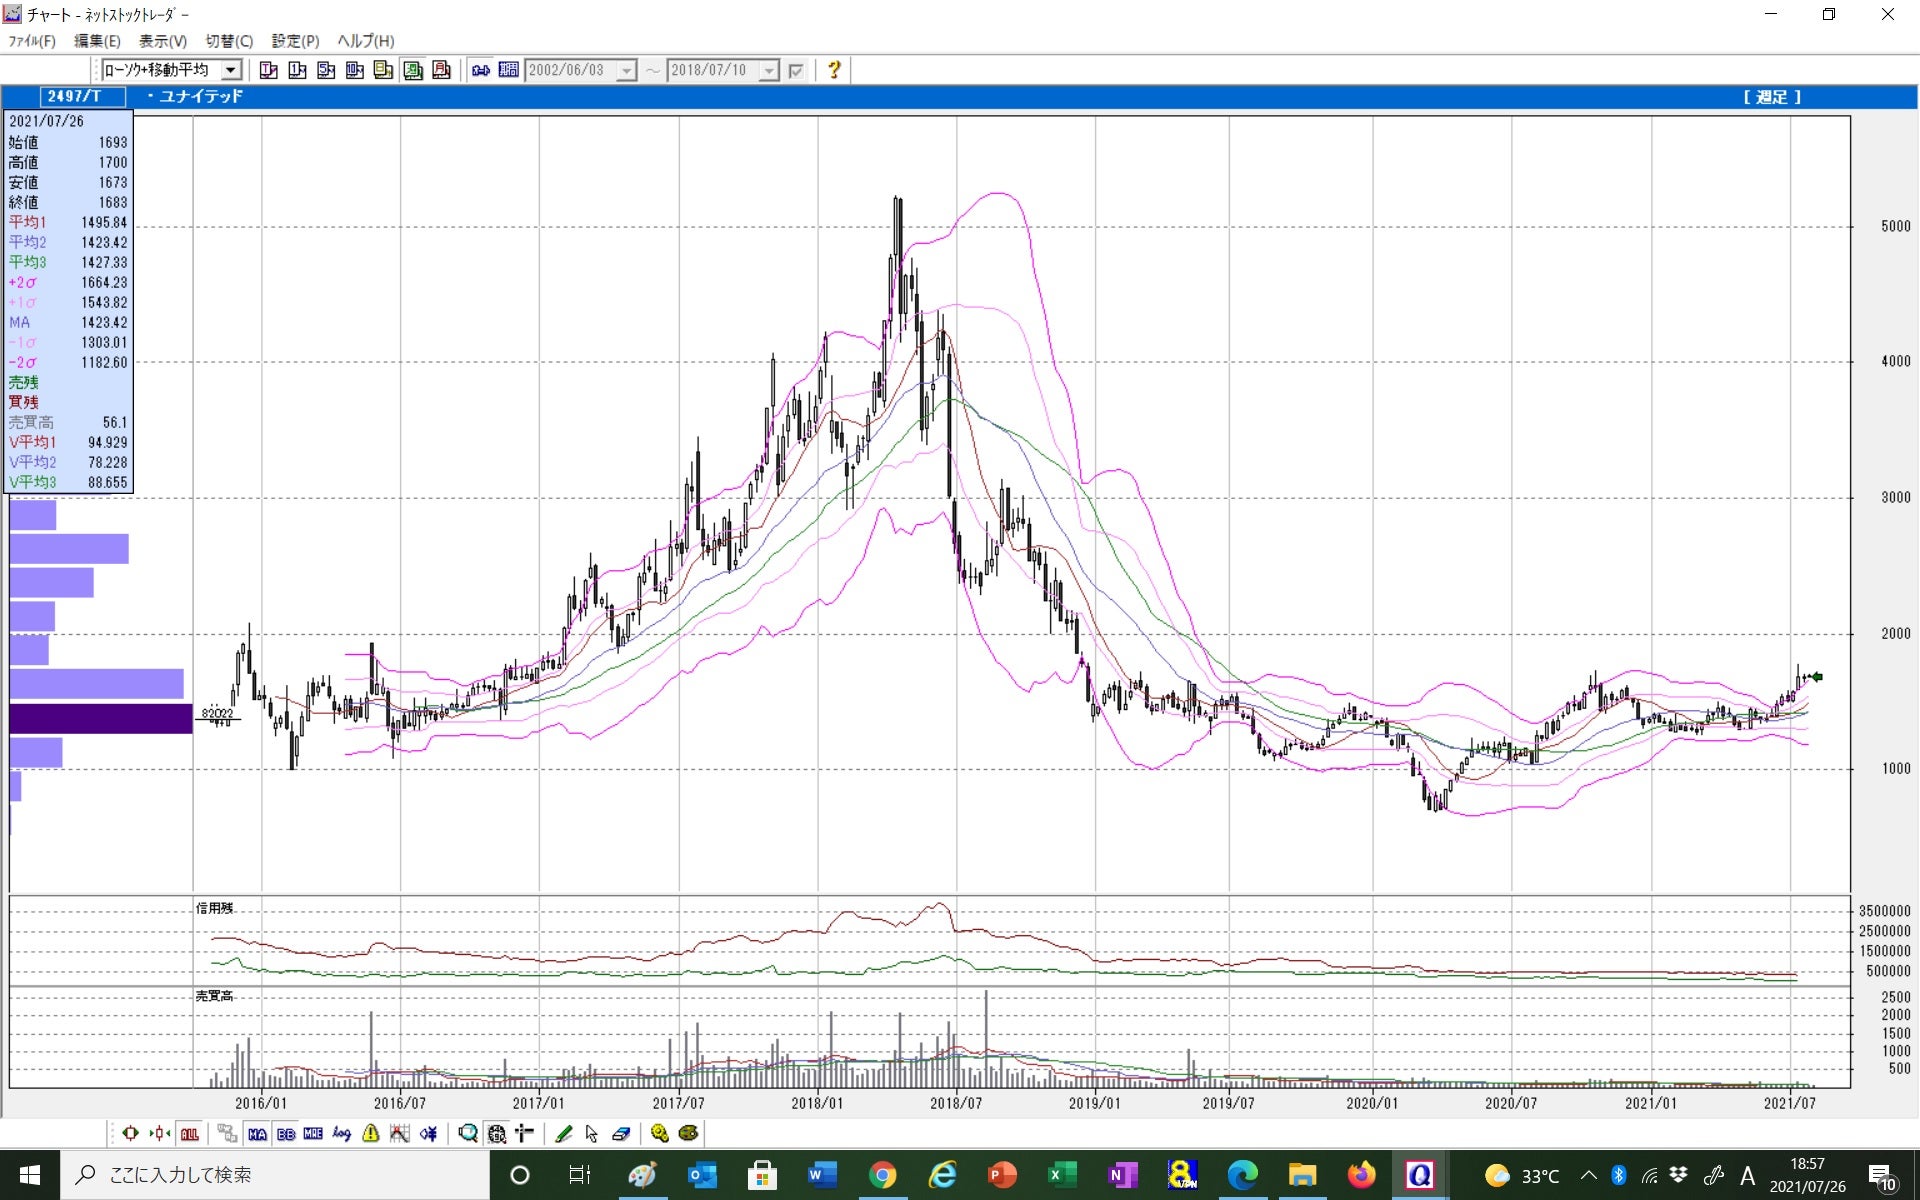The height and width of the screenshot is (1200, 1920).
Task: Expand the 2018/07/10 end date dropdown
Action: [769, 71]
